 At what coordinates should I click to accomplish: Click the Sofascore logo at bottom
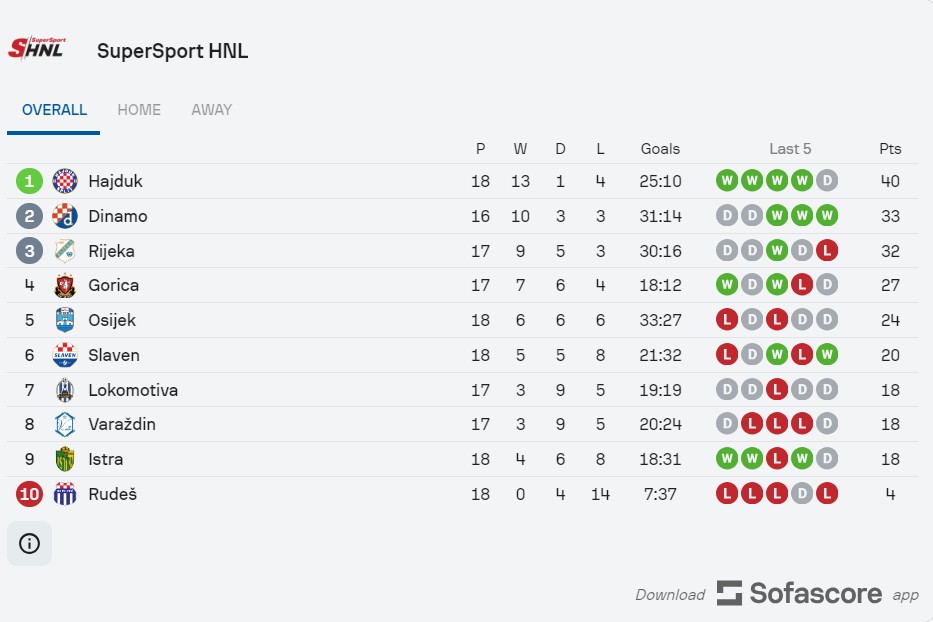799,593
